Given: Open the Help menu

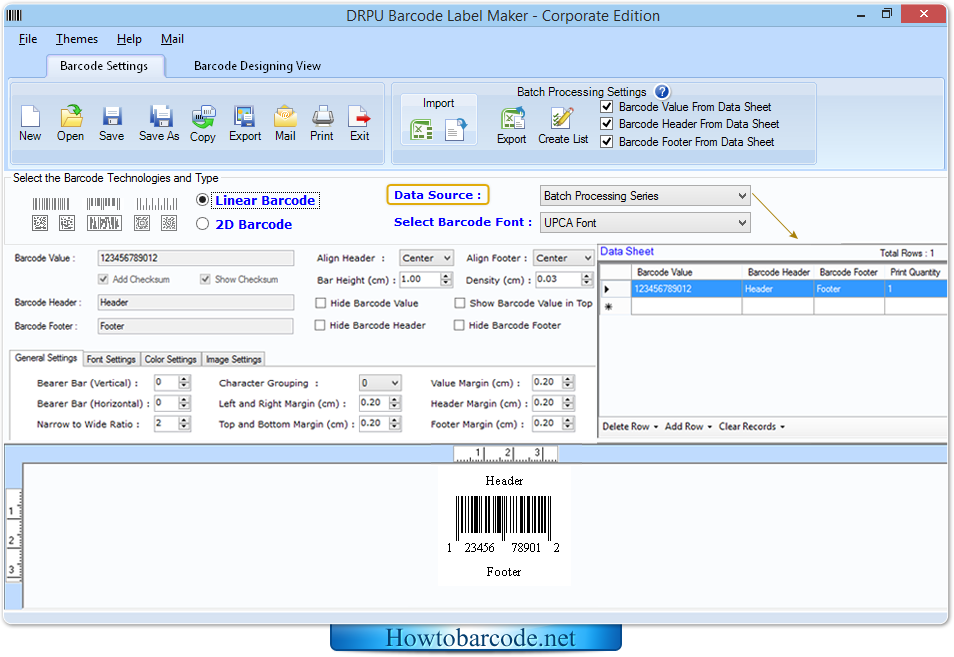Looking at the screenshot, I should (x=129, y=39).
